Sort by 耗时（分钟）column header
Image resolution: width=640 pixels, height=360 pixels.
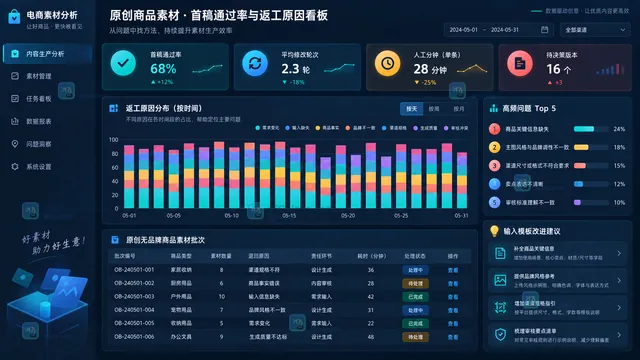pyautogui.click(x=371, y=256)
